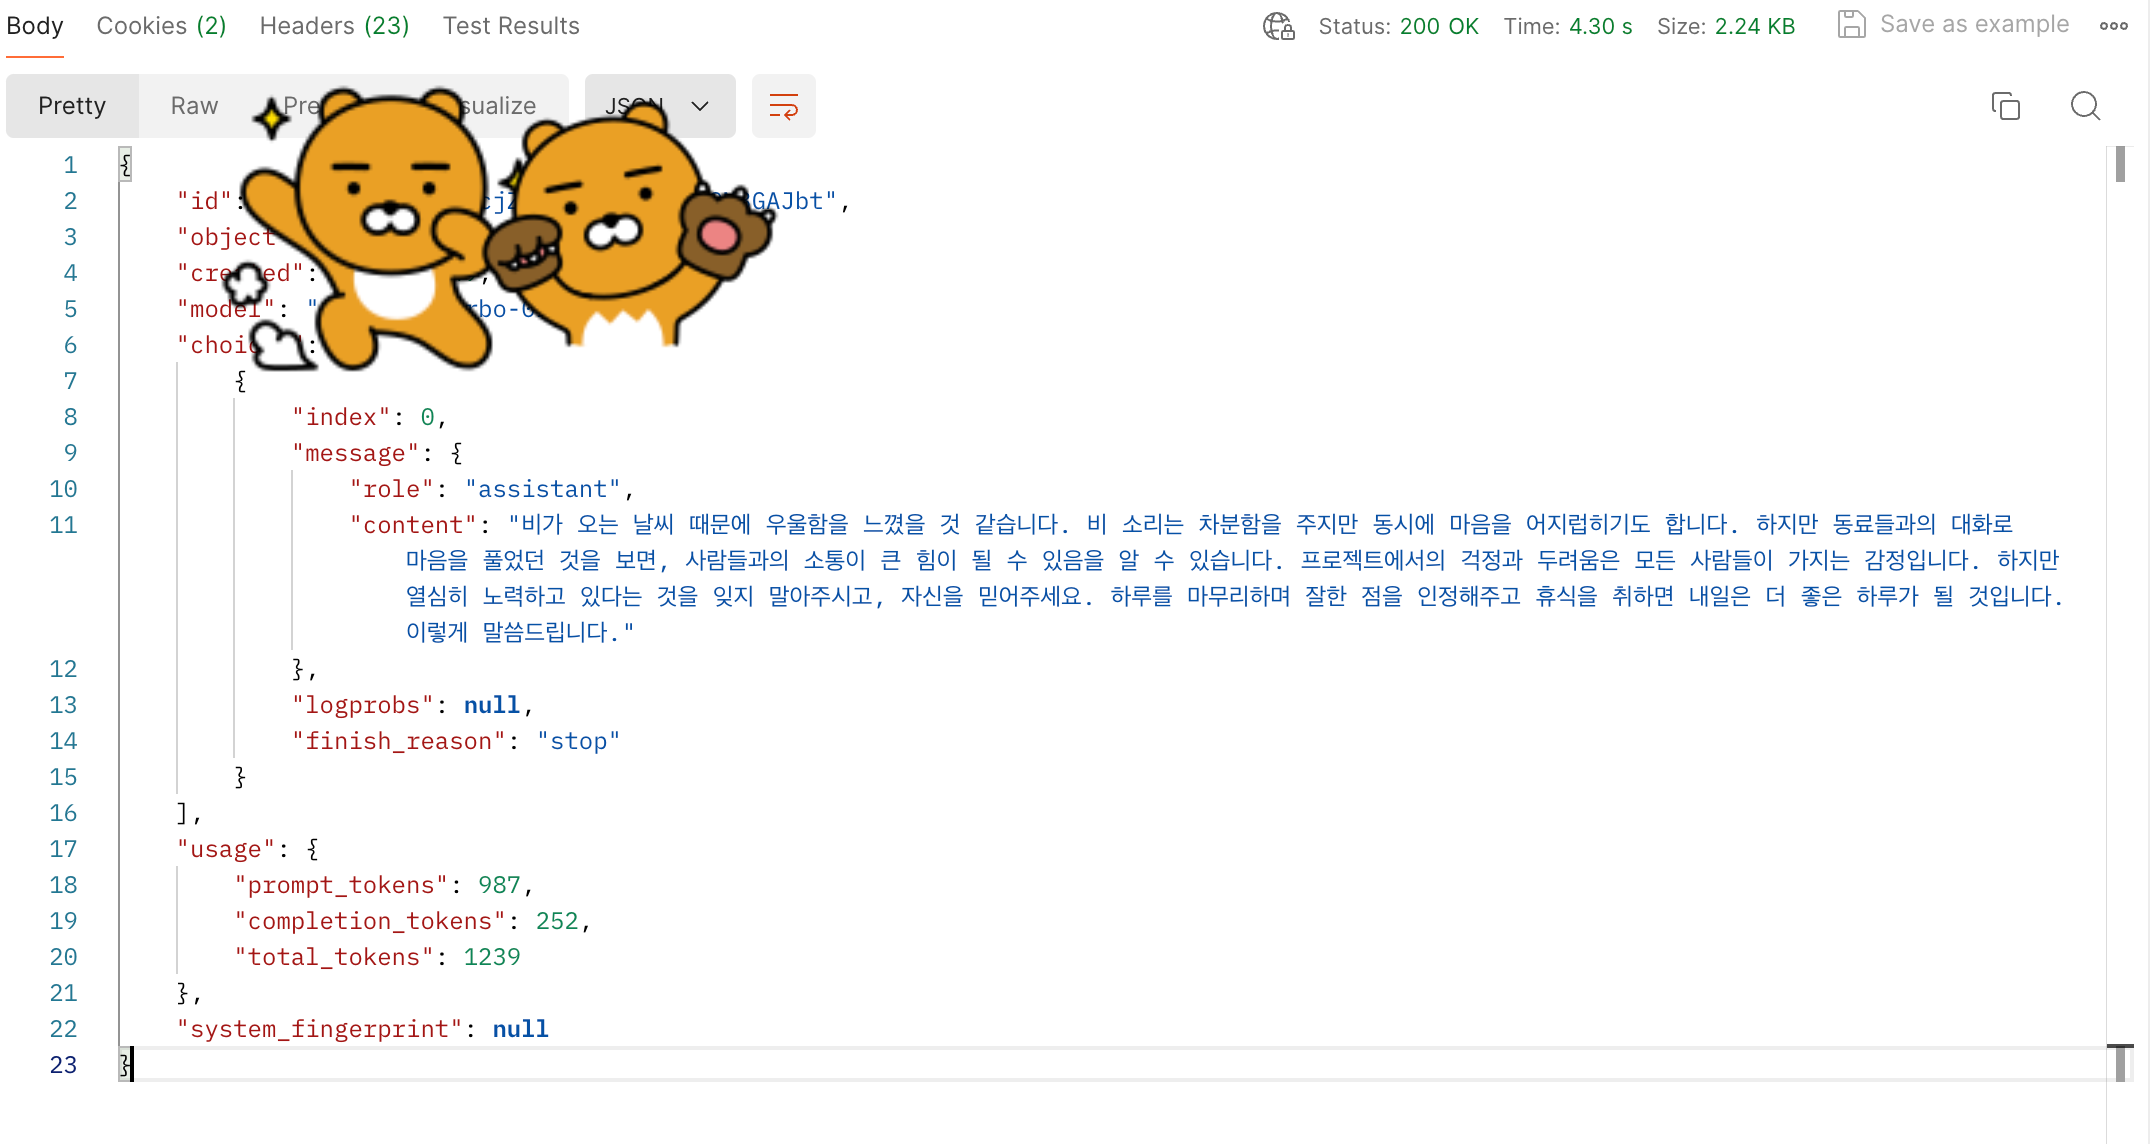The image size is (2154, 1144).
Task: Click line number 17 in gutter
Action: tap(63, 849)
